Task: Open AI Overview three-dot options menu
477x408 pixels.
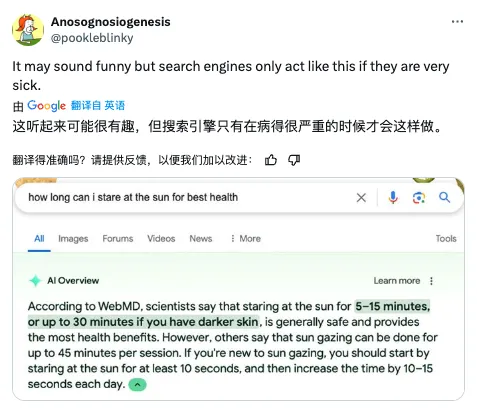Action: pos(431,281)
